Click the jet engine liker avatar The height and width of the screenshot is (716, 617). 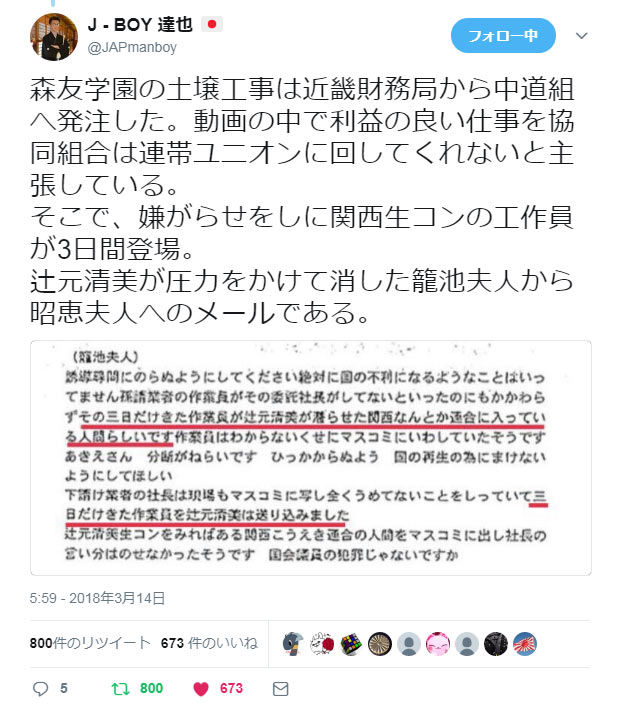pos(380,644)
